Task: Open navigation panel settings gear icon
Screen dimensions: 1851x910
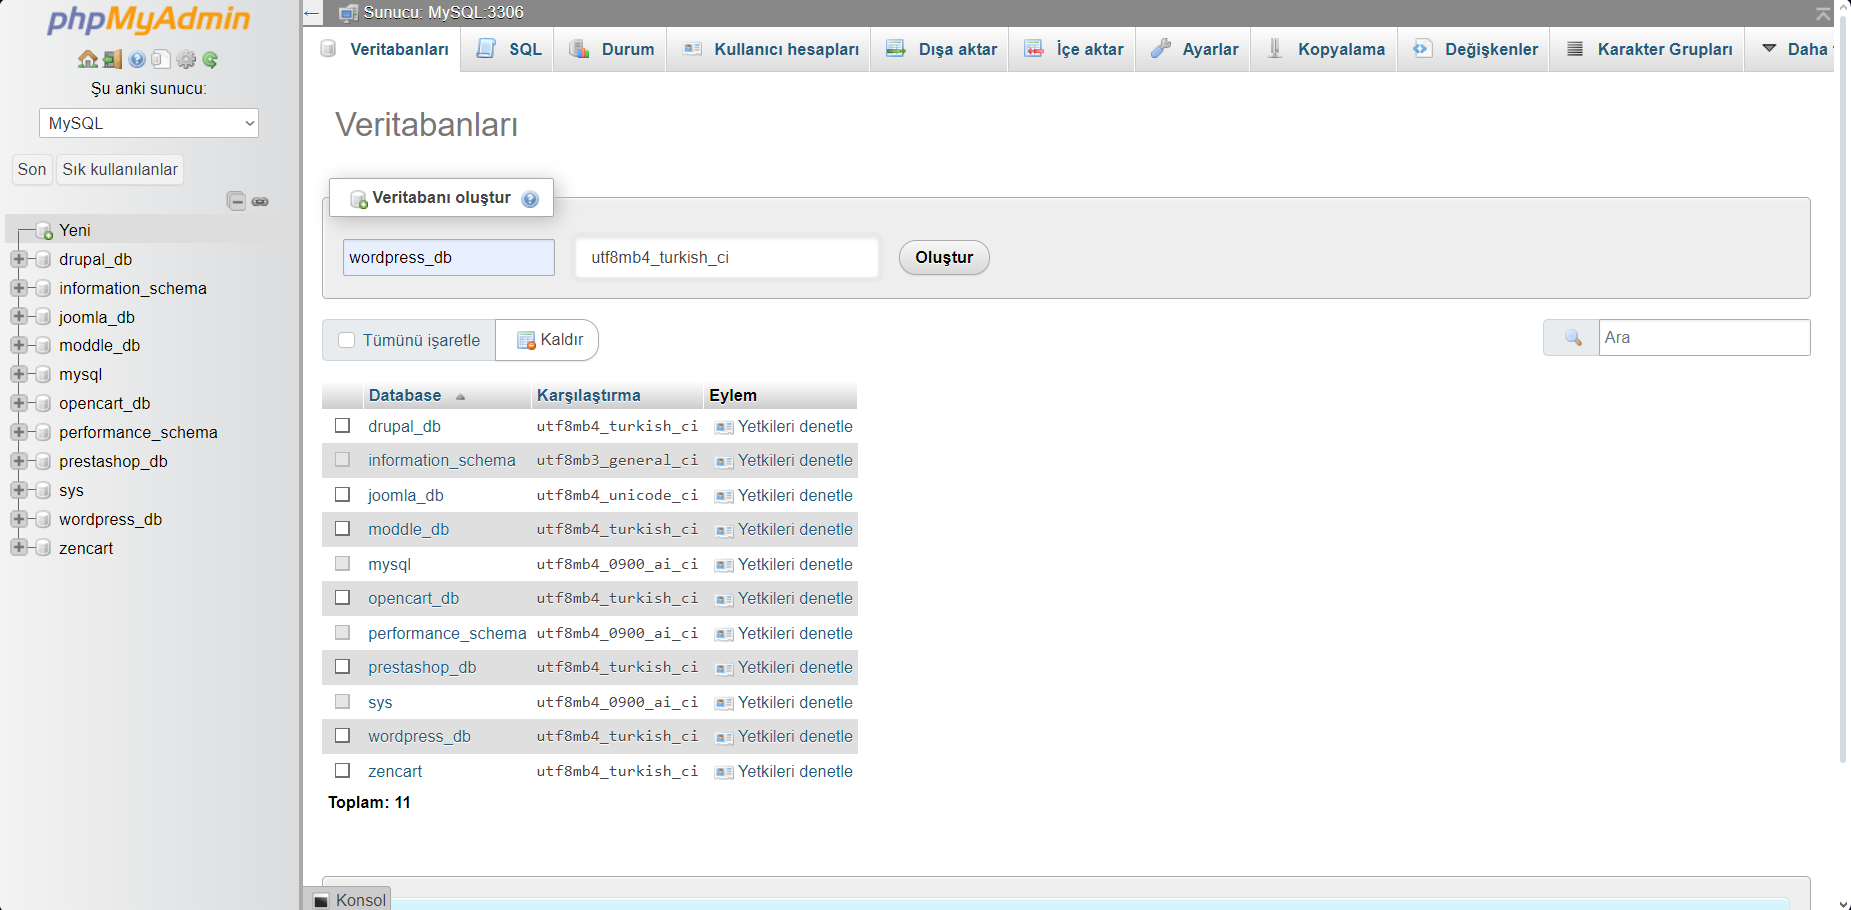Action: pyautogui.click(x=186, y=59)
